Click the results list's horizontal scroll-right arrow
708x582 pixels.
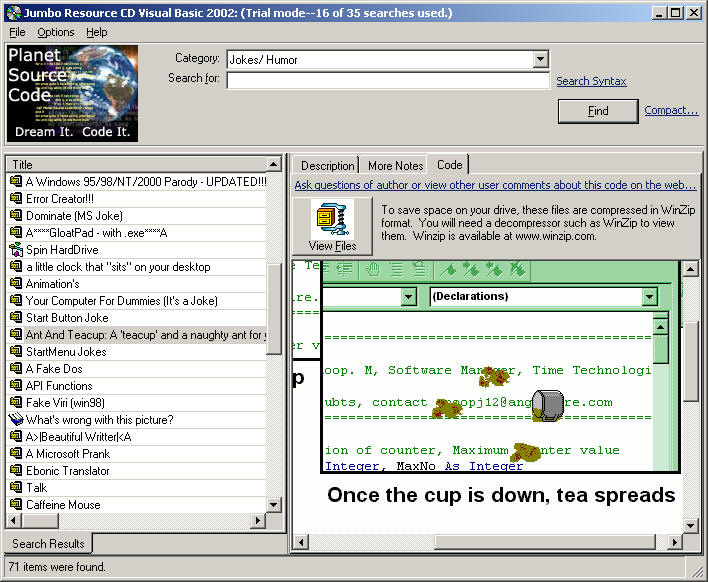[258, 520]
